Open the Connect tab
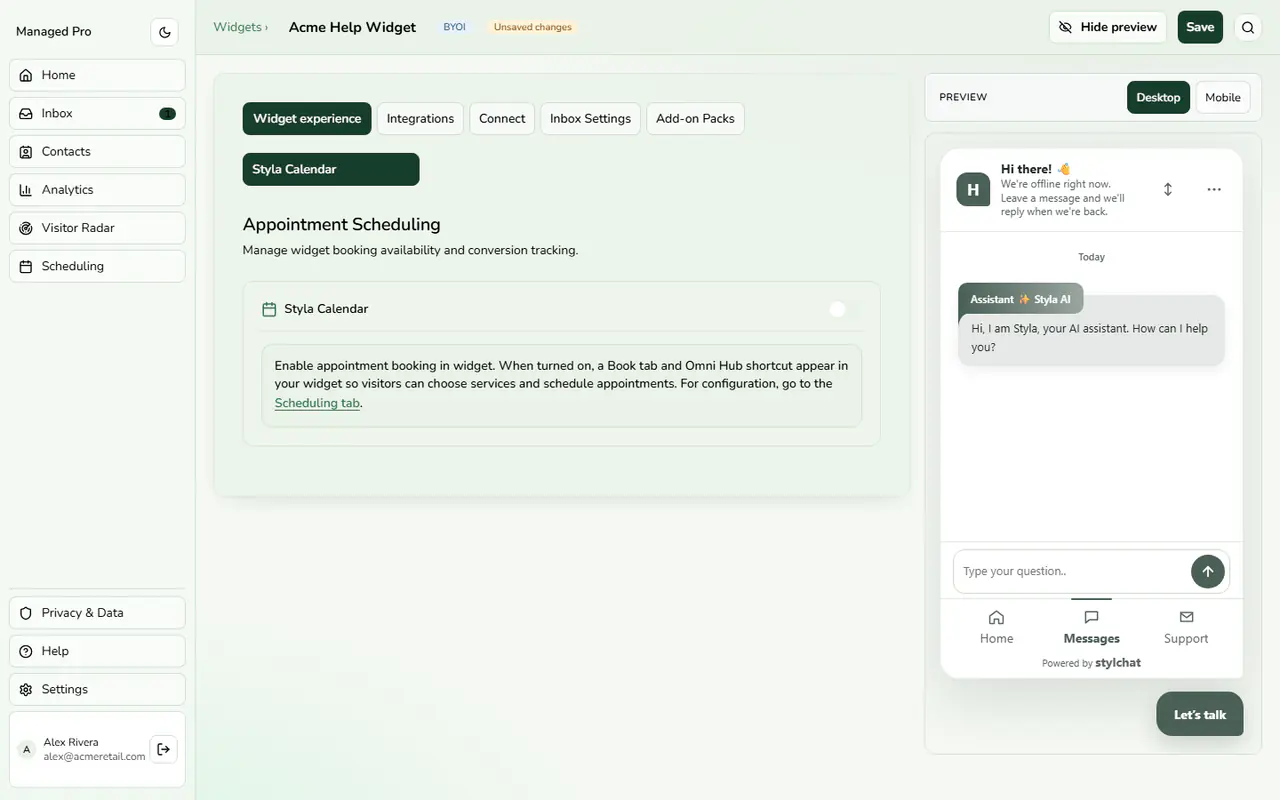Screen dimensions: 1280x800 502,118
